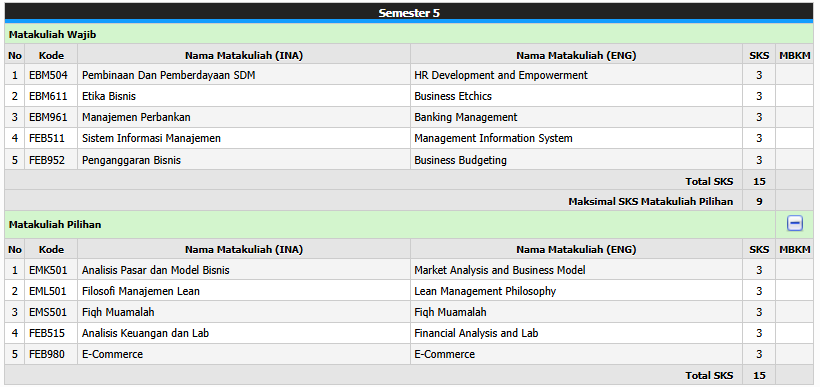Select the Matakuliah Wajib section heading
The height and width of the screenshot is (387, 820).
pyautogui.click(x=52, y=35)
